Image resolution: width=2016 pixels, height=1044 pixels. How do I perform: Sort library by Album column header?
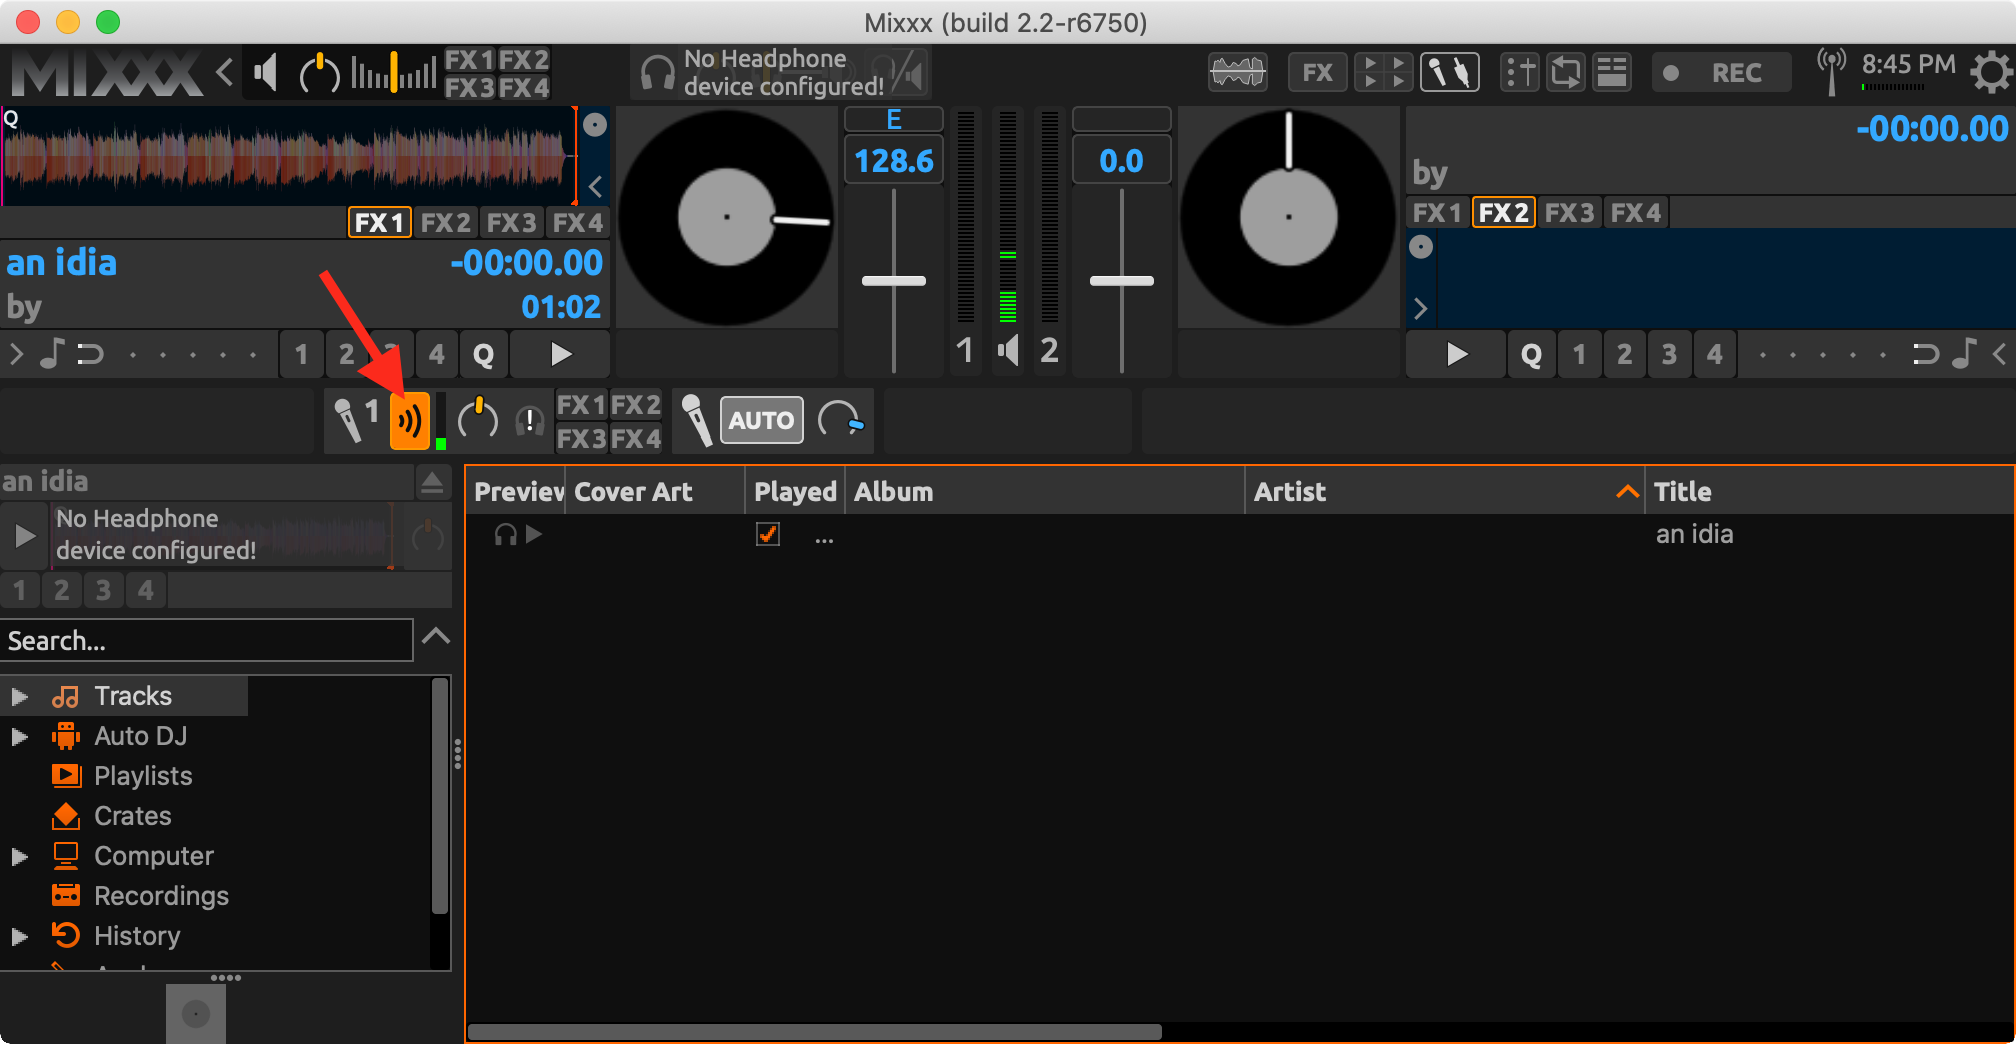point(1044,491)
